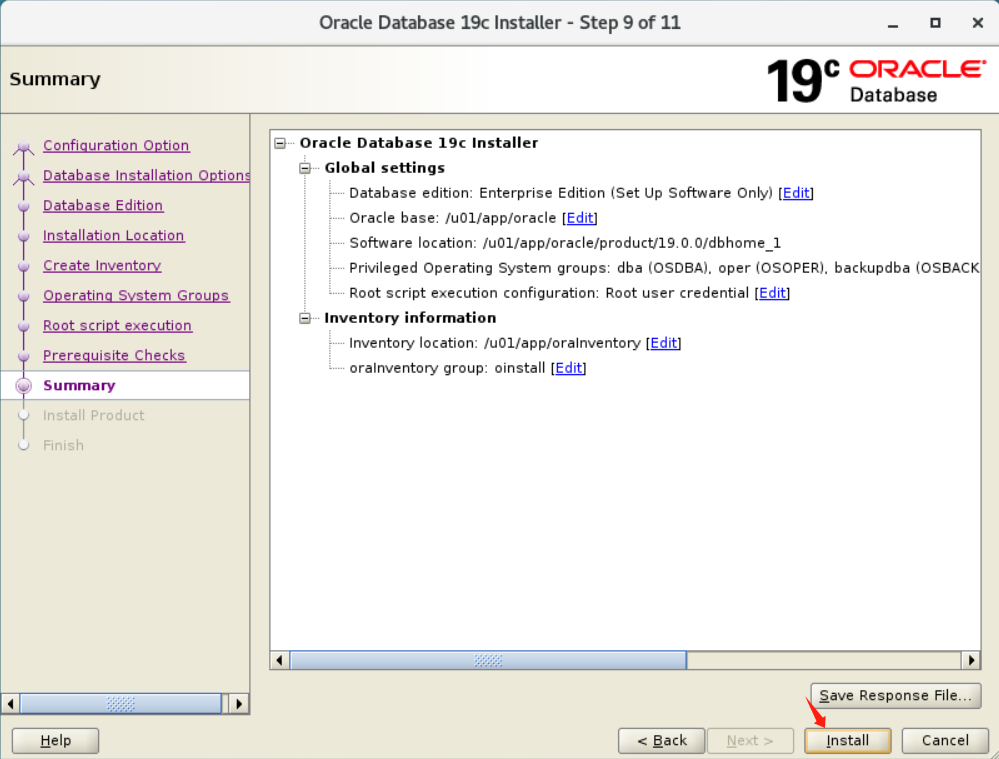The height and width of the screenshot is (759, 999).
Task: Return to Prerequisite Checks step
Action: [114, 355]
